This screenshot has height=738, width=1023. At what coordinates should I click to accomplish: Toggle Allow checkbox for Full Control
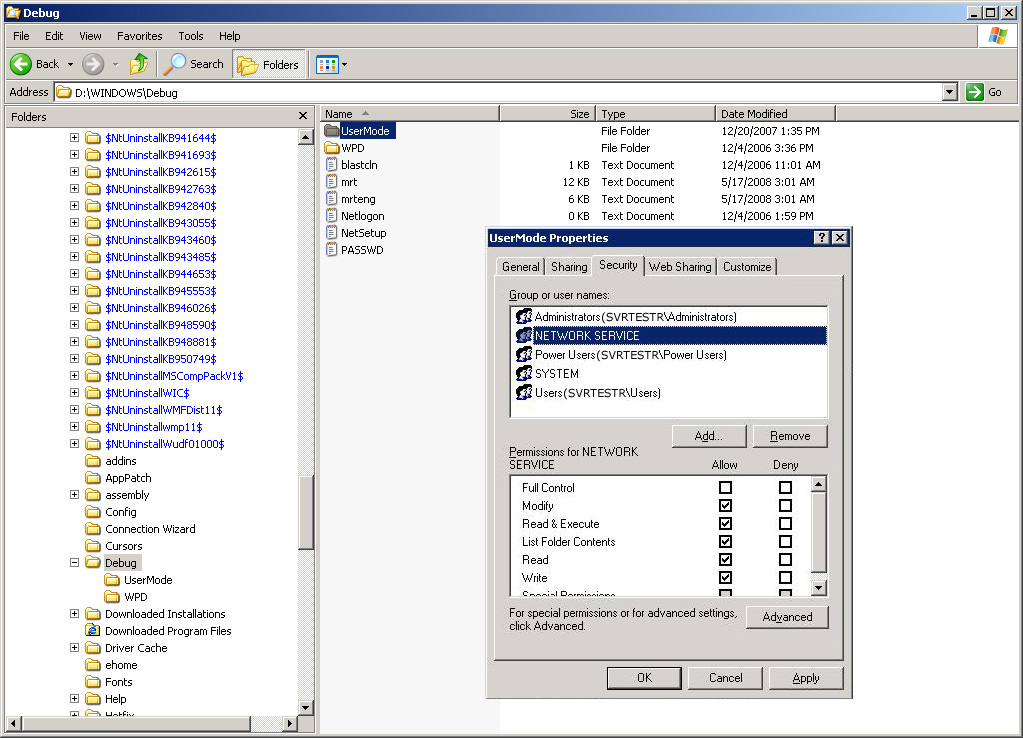coord(725,487)
